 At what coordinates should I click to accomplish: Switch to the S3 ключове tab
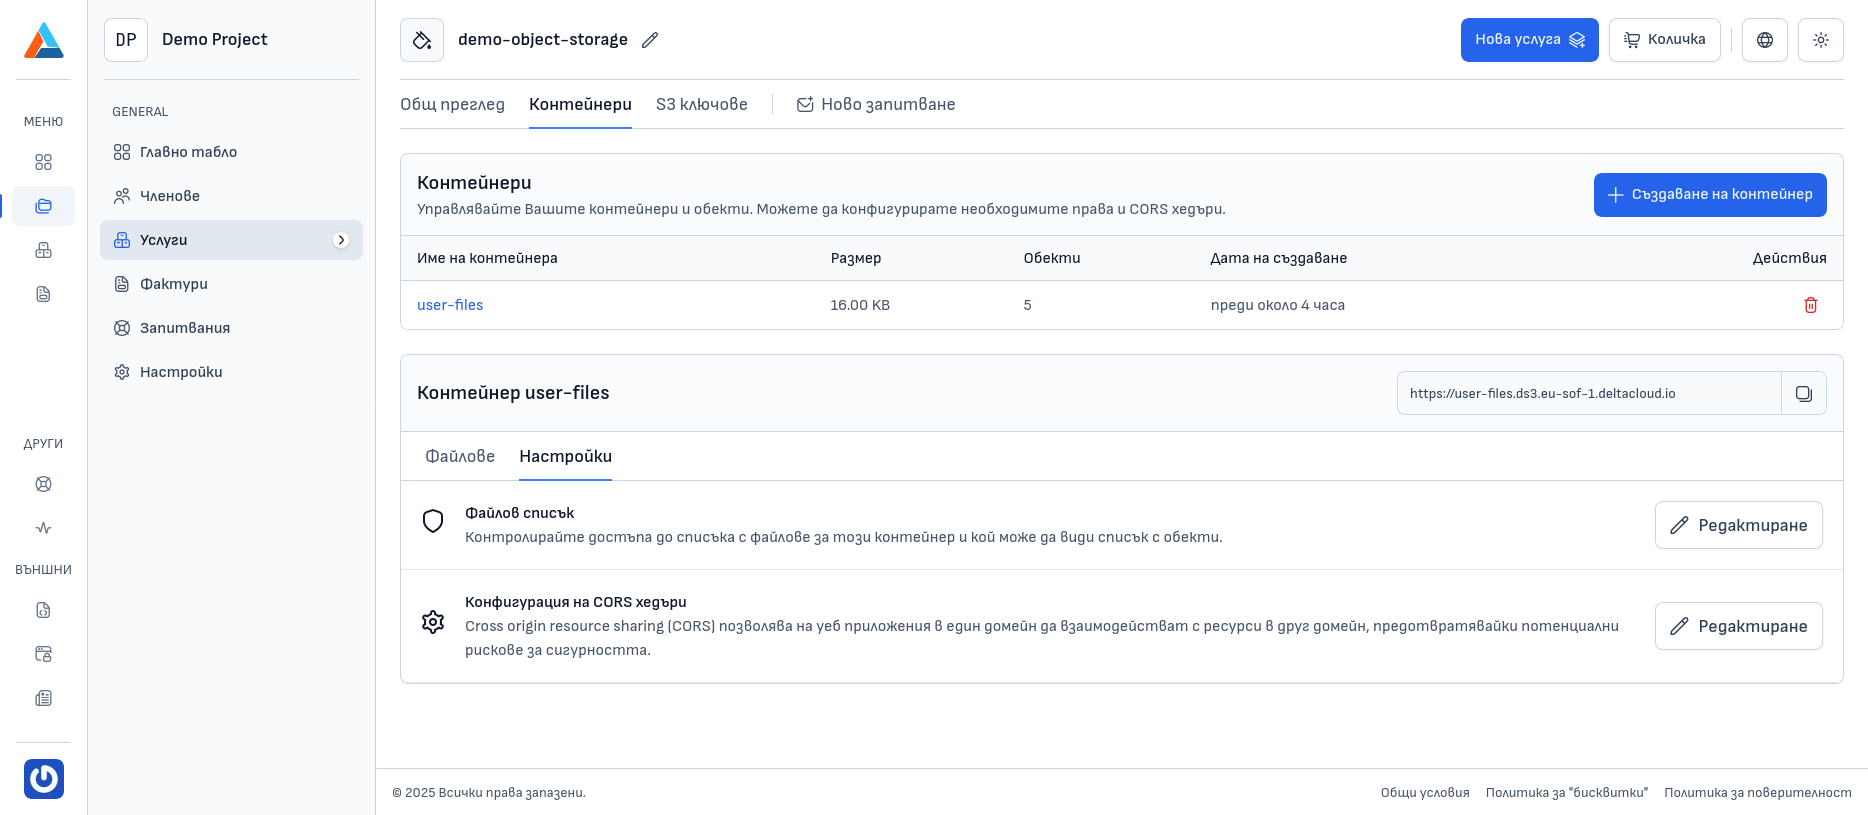tap(701, 104)
